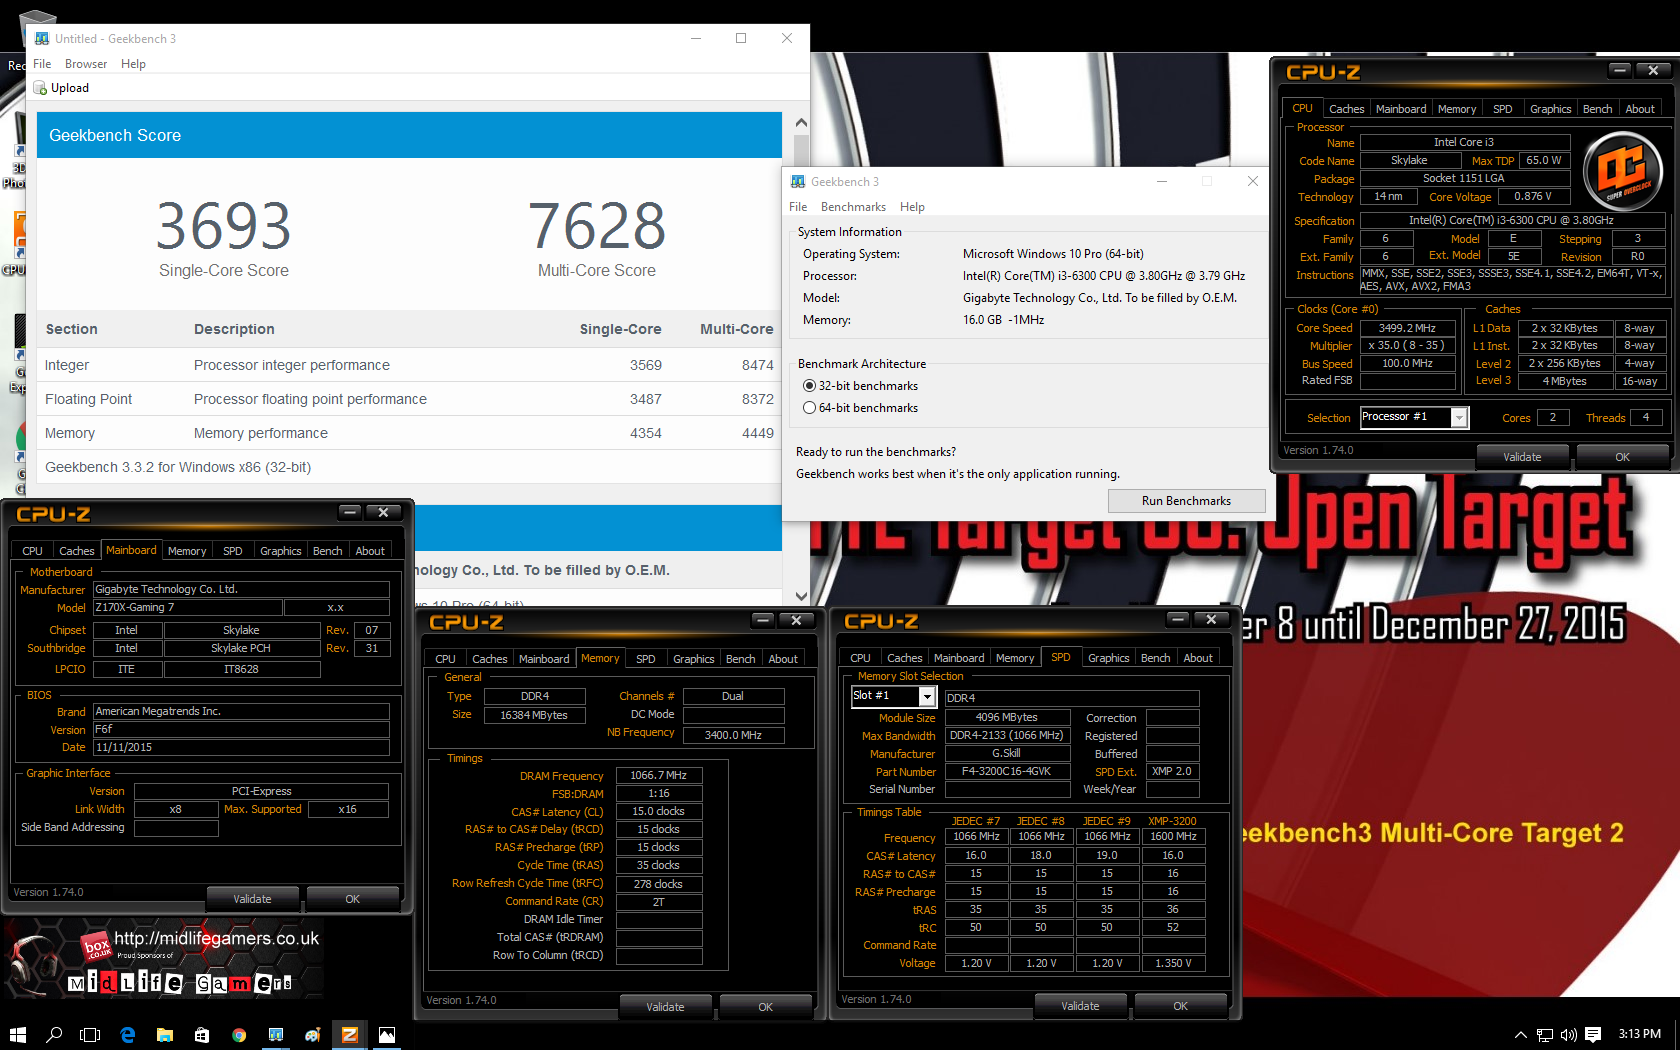Click the Upload icon in Geekbench toolbar
This screenshot has width=1680, height=1050.
[40, 88]
